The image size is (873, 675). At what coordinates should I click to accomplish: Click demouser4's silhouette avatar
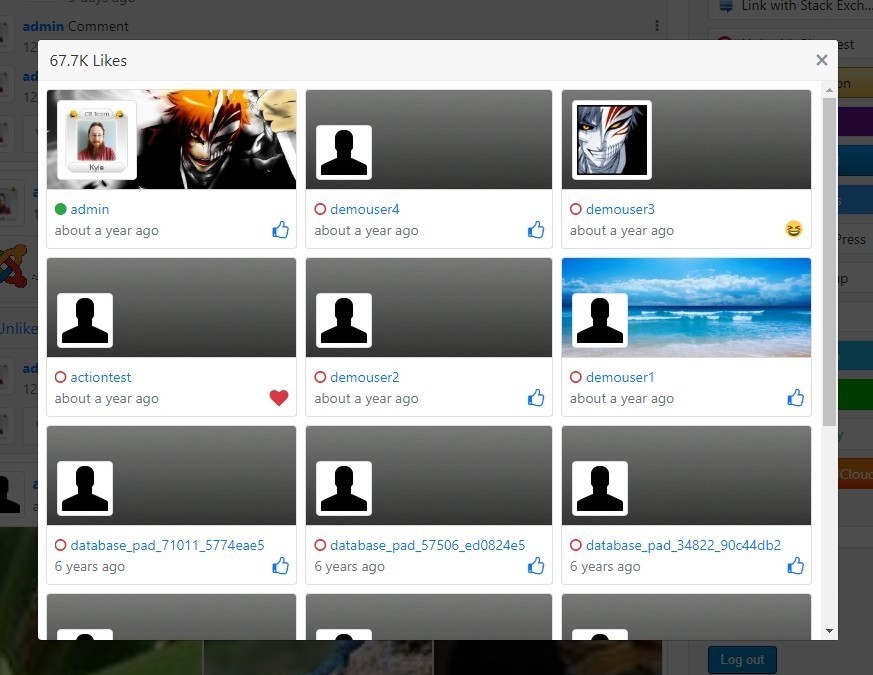tap(344, 152)
